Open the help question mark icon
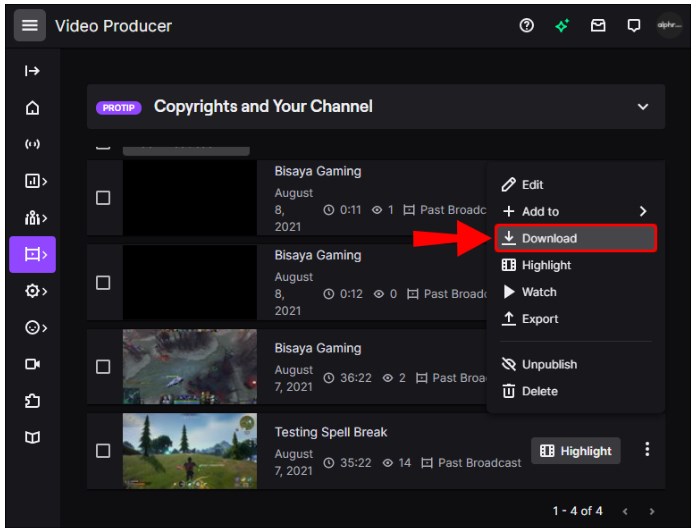 click(x=526, y=25)
